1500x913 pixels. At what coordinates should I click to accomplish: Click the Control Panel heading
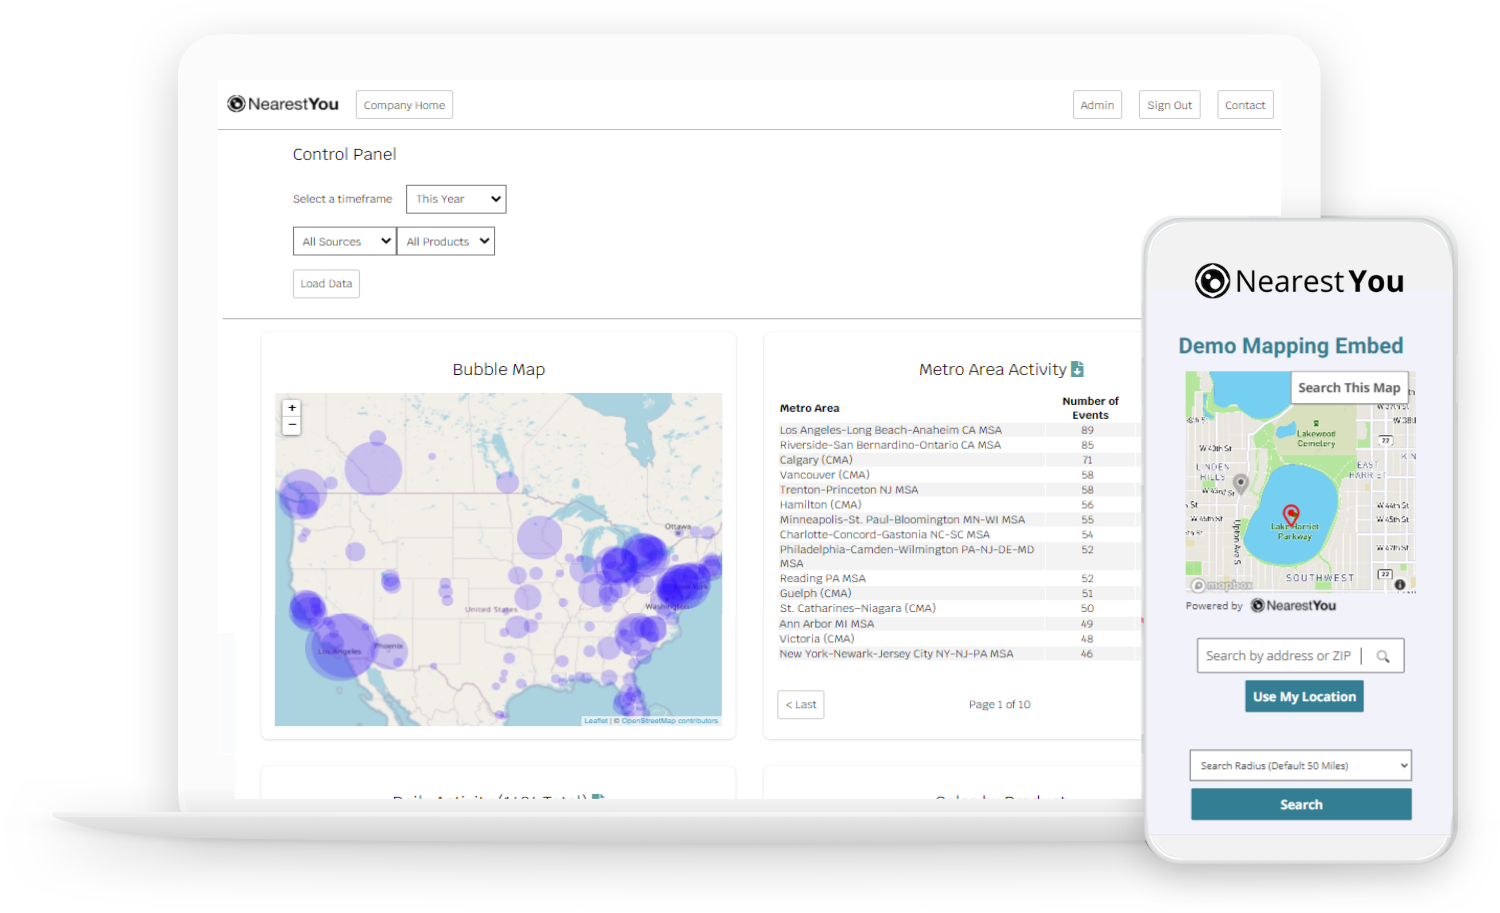[x=344, y=154]
